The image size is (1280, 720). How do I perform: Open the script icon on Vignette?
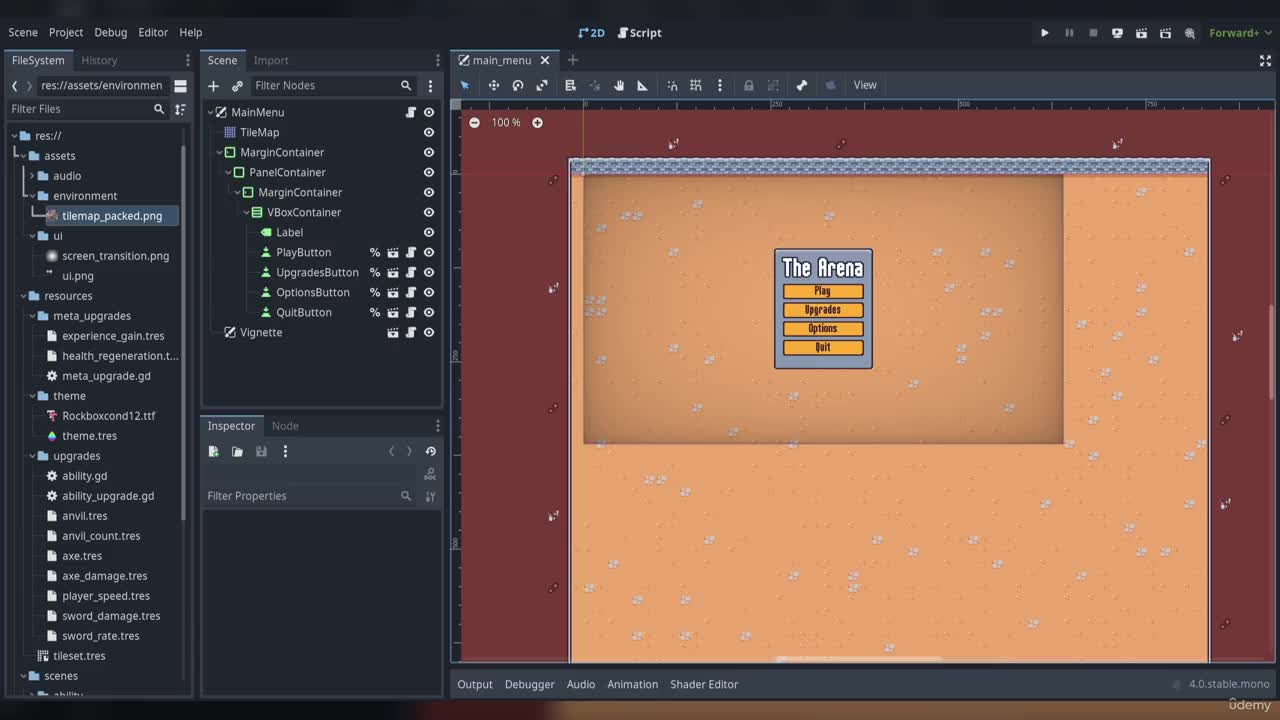pos(410,332)
